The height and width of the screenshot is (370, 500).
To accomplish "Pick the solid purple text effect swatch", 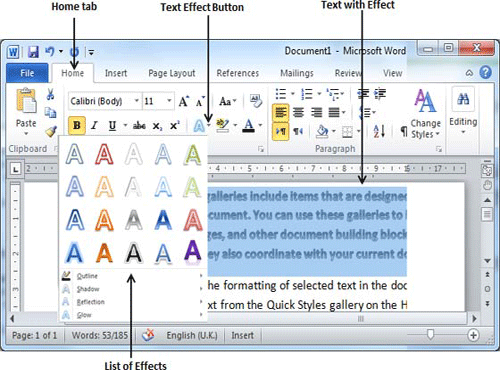I will coord(193,251).
